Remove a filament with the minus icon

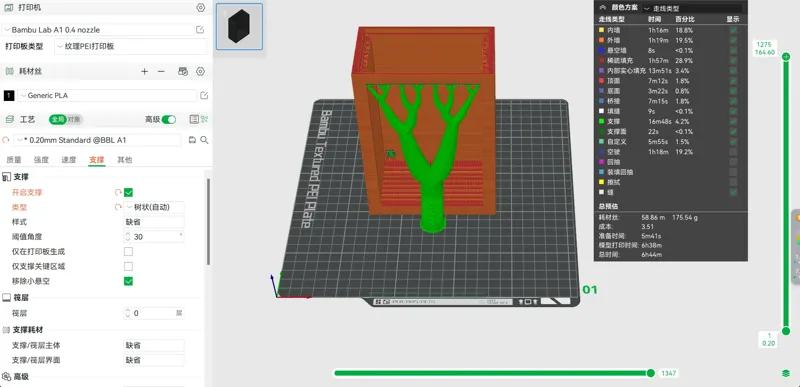[161, 71]
